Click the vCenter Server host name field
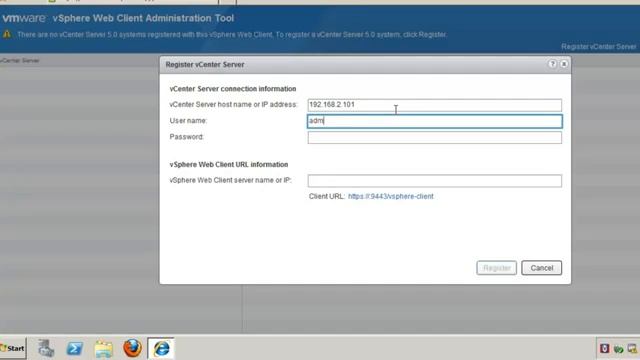 pos(435,105)
